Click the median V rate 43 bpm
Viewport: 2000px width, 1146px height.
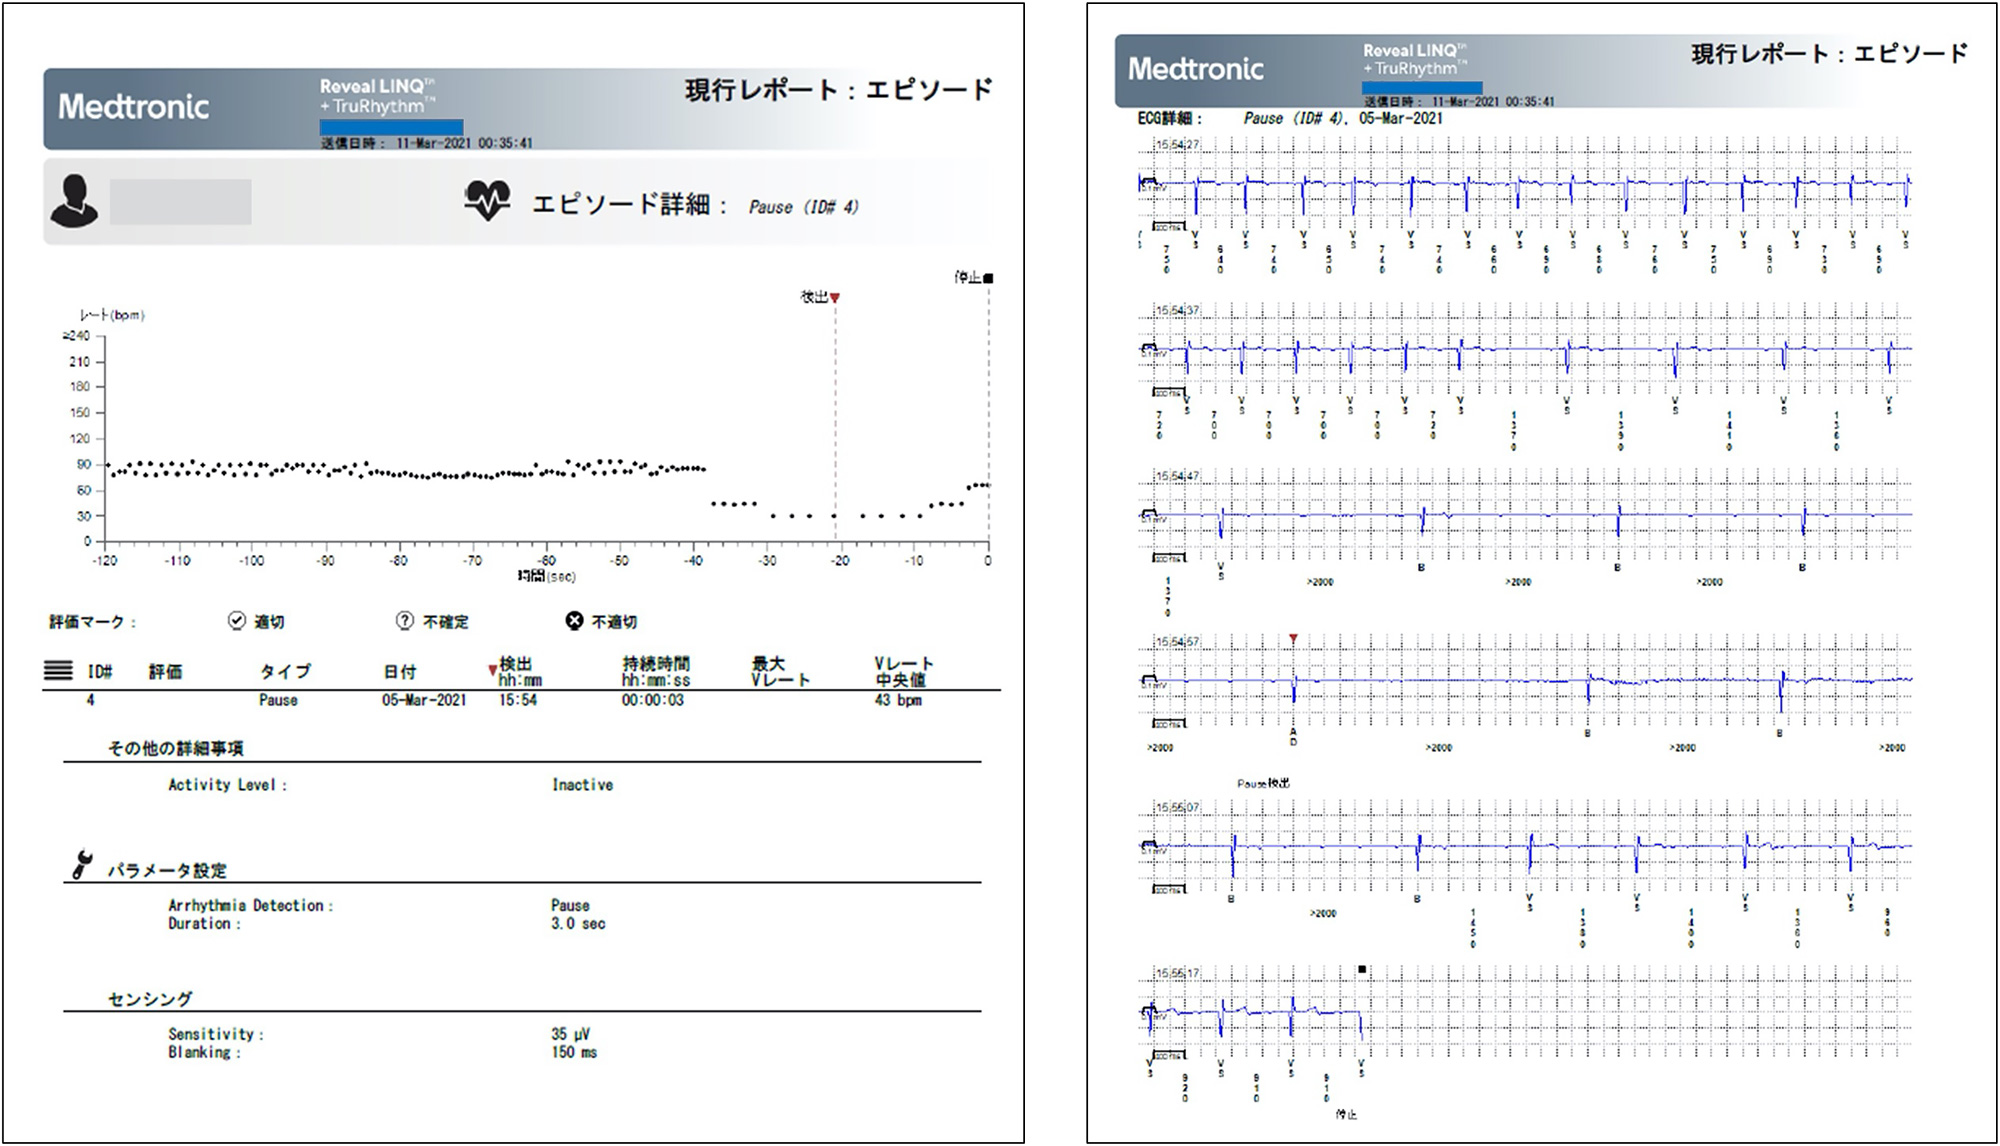point(898,700)
